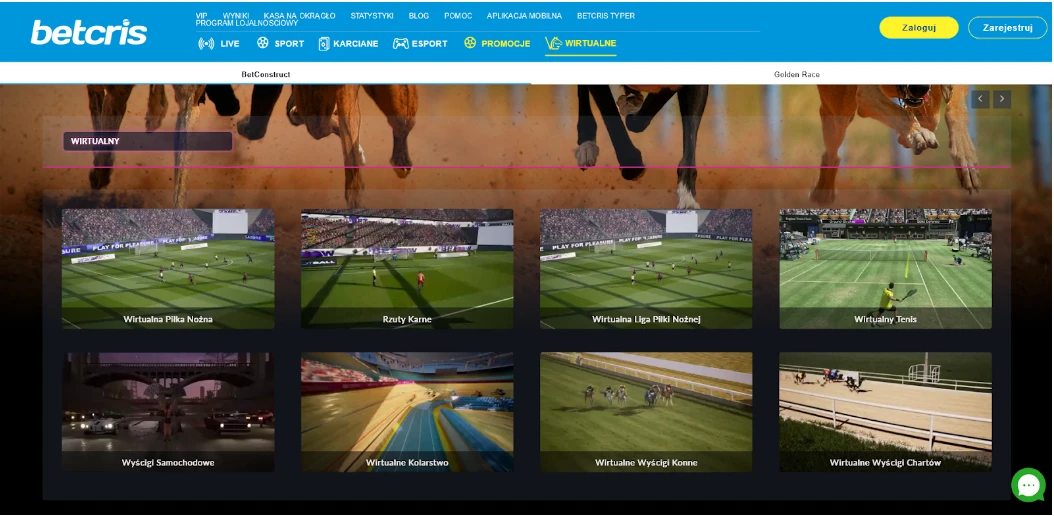This screenshot has width=1054, height=516.
Task: Switch to the BetConstruct tab
Action: pyautogui.click(x=266, y=74)
